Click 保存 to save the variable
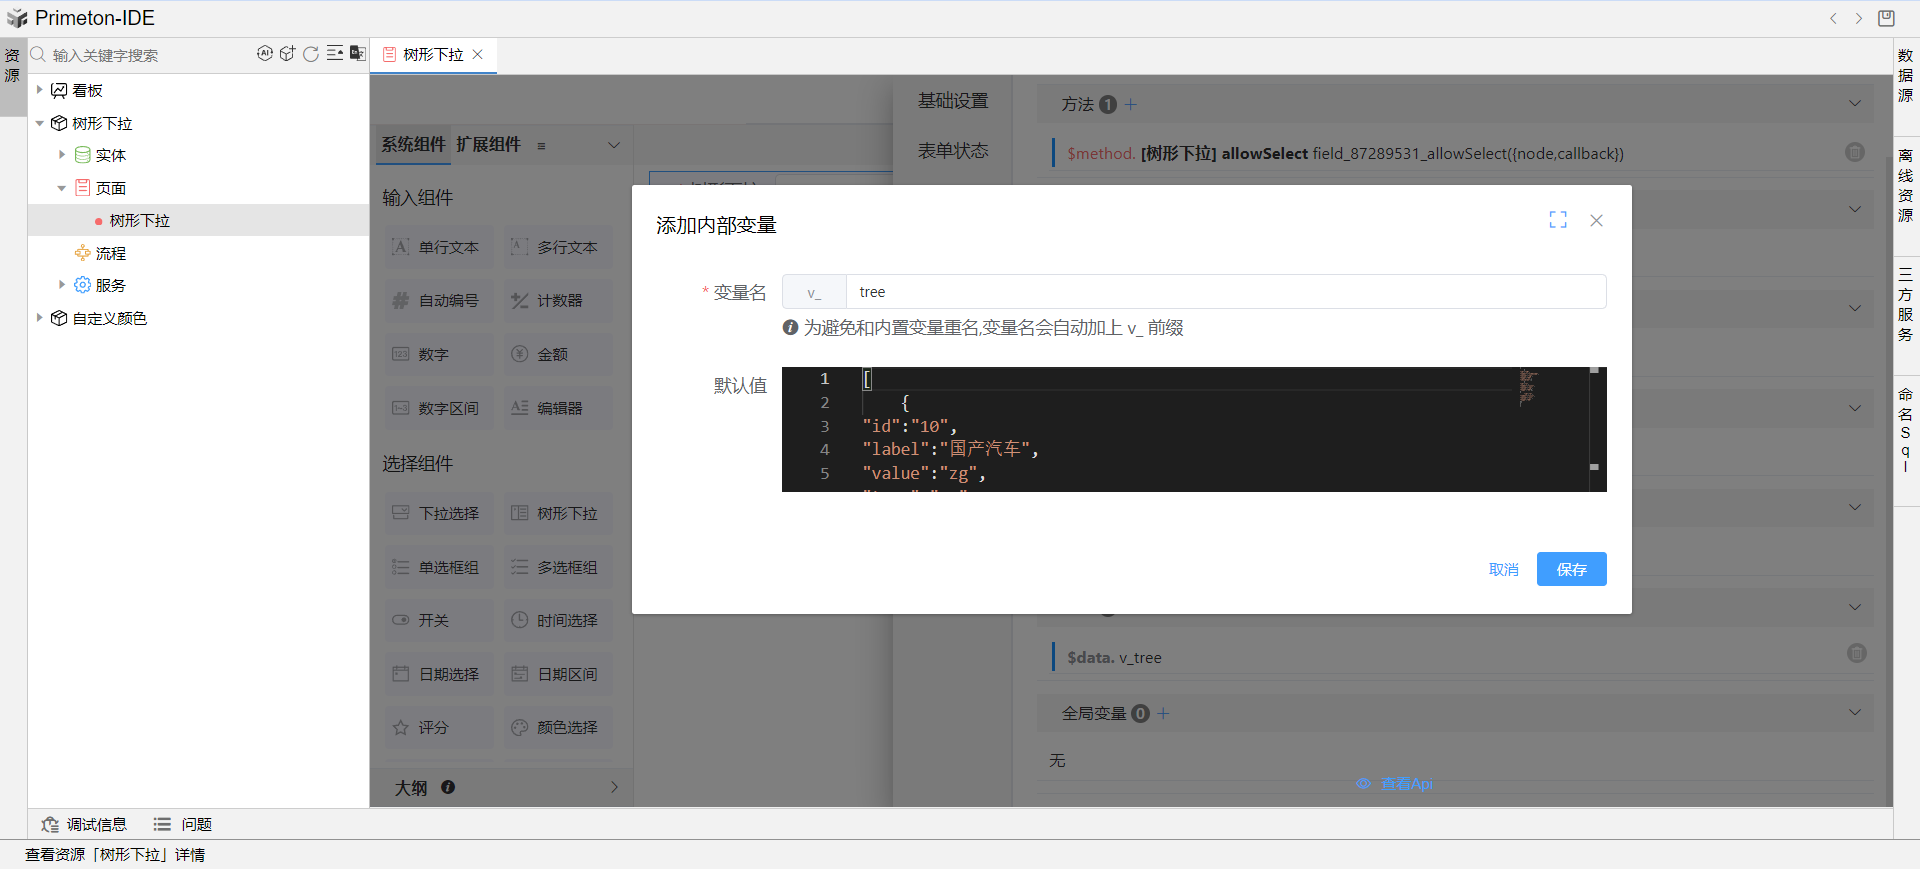This screenshot has width=1920, height=870. pyautogui.click(x=1571, y=569)
